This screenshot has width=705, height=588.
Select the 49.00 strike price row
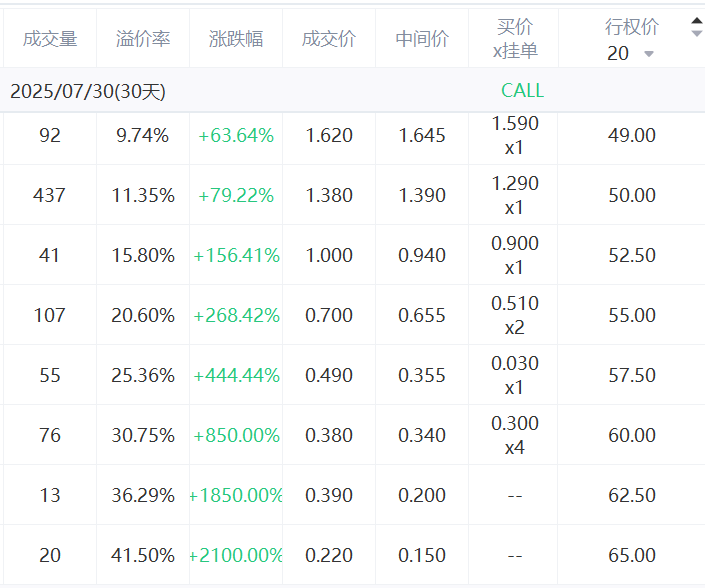(631, 136)
